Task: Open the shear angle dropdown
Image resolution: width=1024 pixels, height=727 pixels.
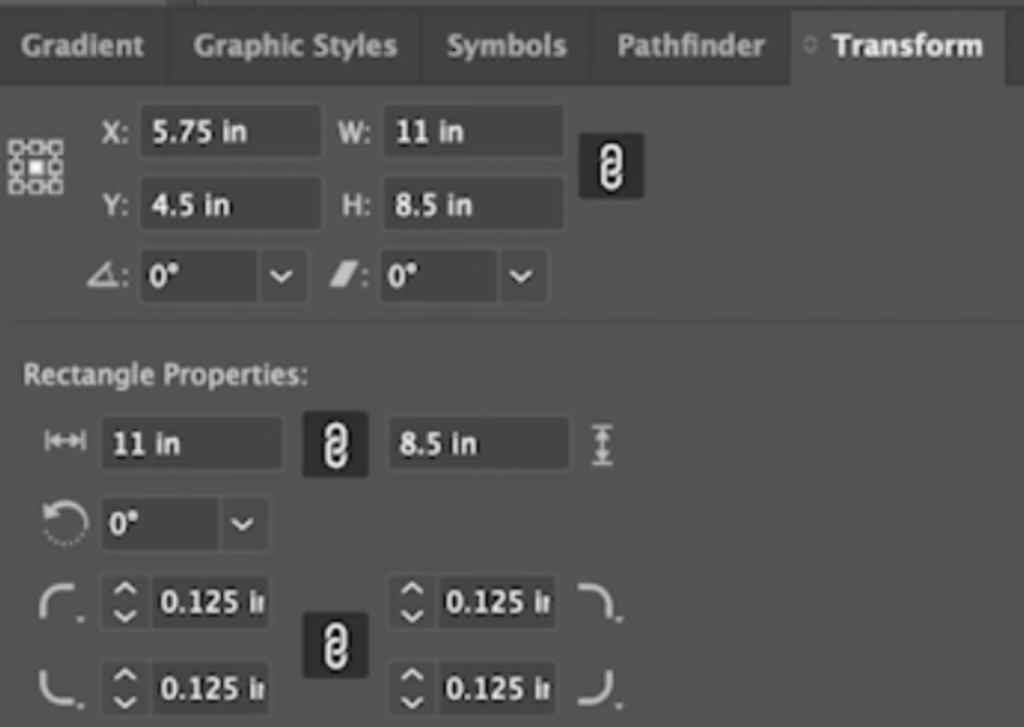Action: (x=521, y=276)
